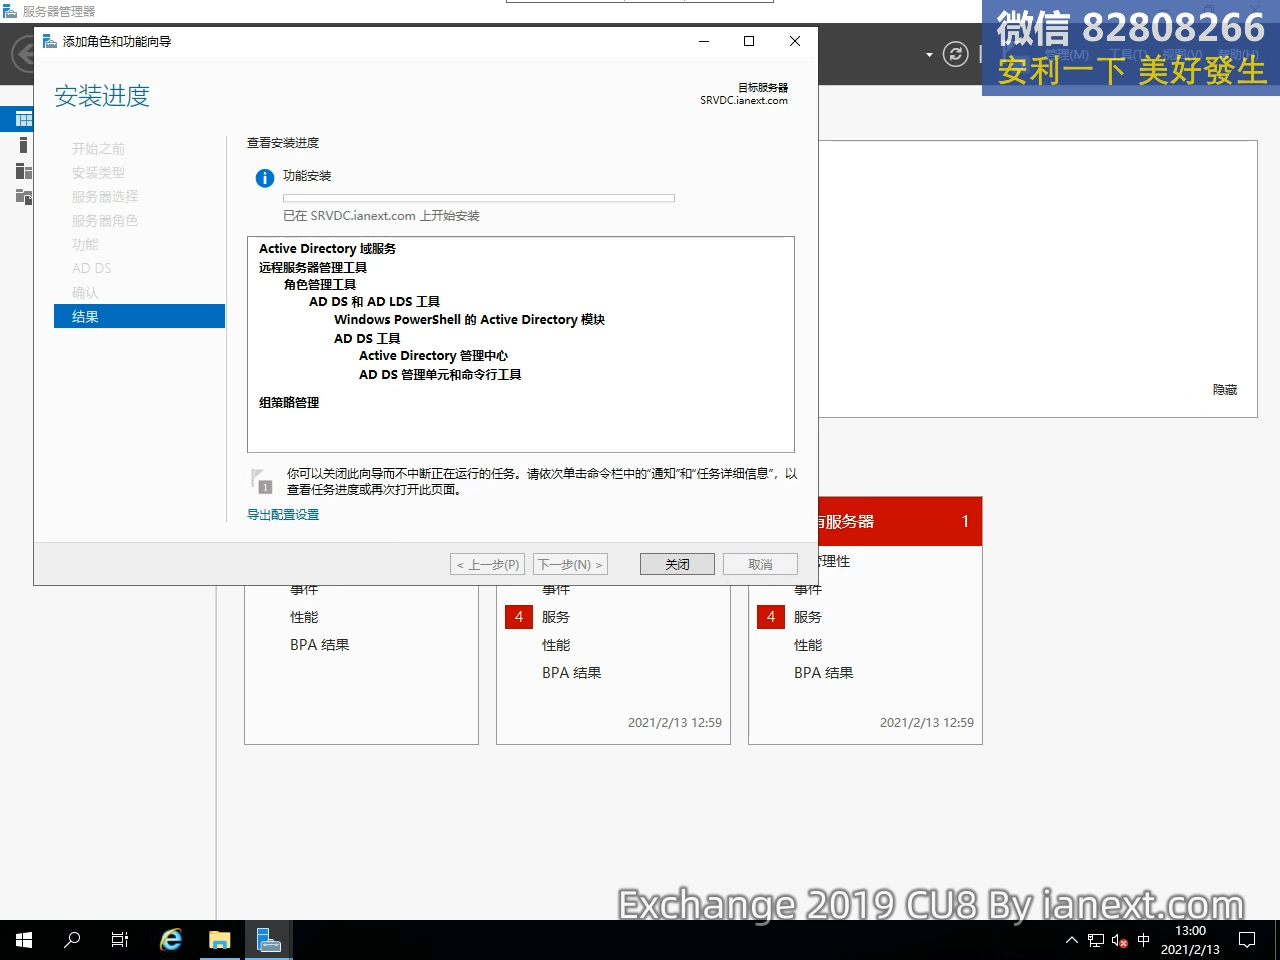Click the Refresh icon in Server Manager header
1280x960 pixels.
pos(956,54)
